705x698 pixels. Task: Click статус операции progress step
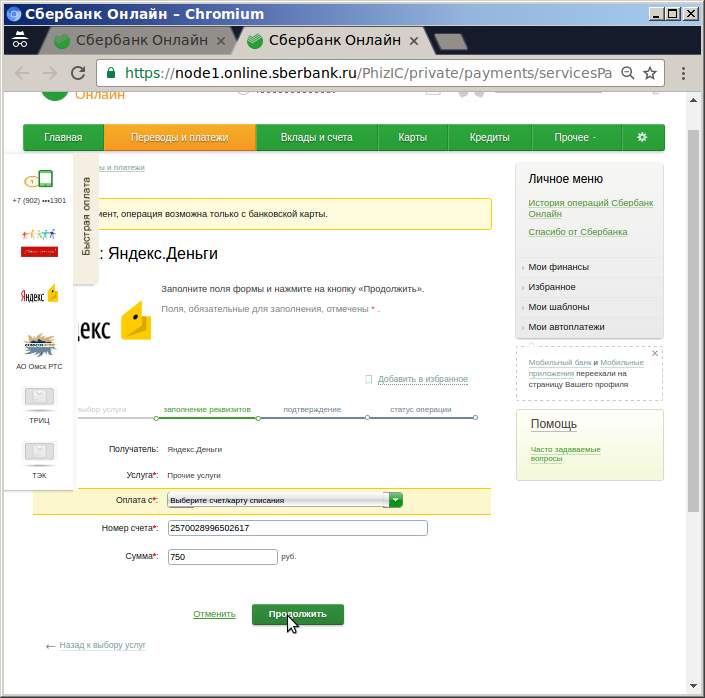click(420, 410)
